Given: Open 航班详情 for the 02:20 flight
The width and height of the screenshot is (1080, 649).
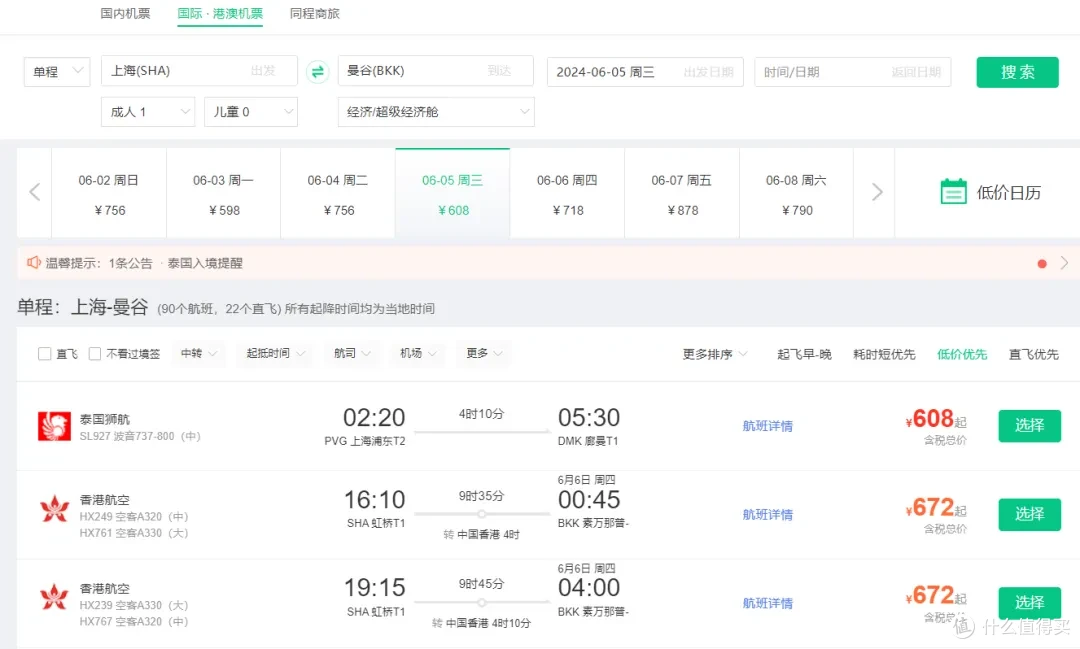Looking at the screenshot, I should (x=767, y=426).
